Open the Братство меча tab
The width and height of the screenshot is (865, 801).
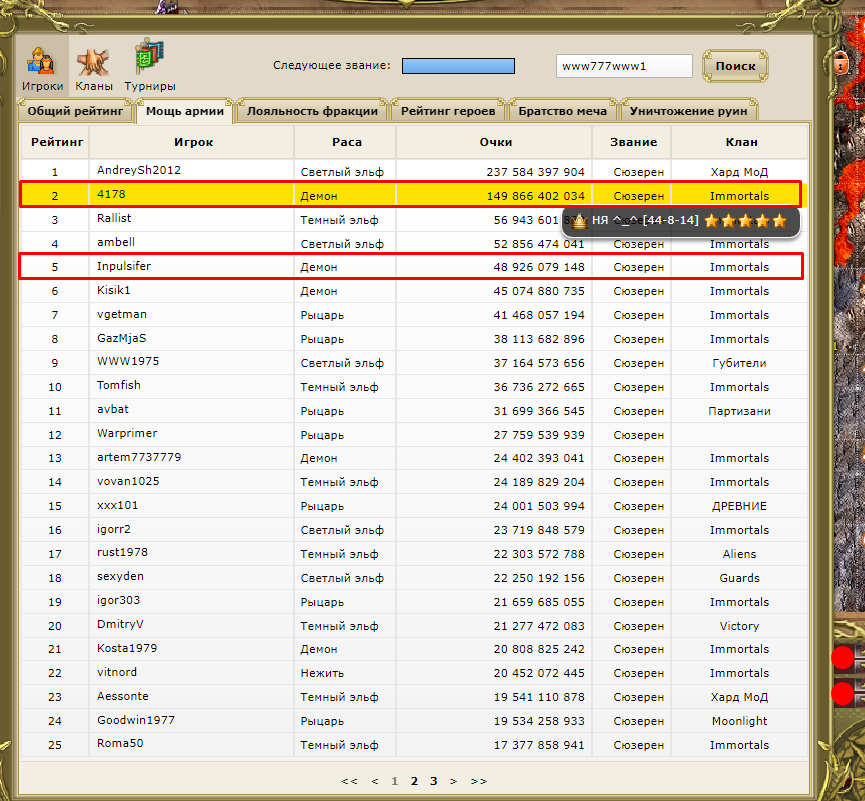click(562, 111)
